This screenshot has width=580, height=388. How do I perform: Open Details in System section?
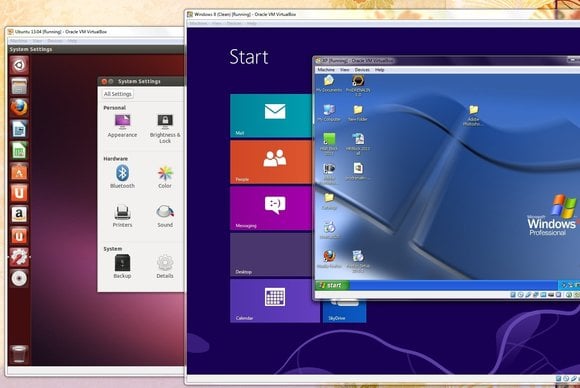pos(165,266)
